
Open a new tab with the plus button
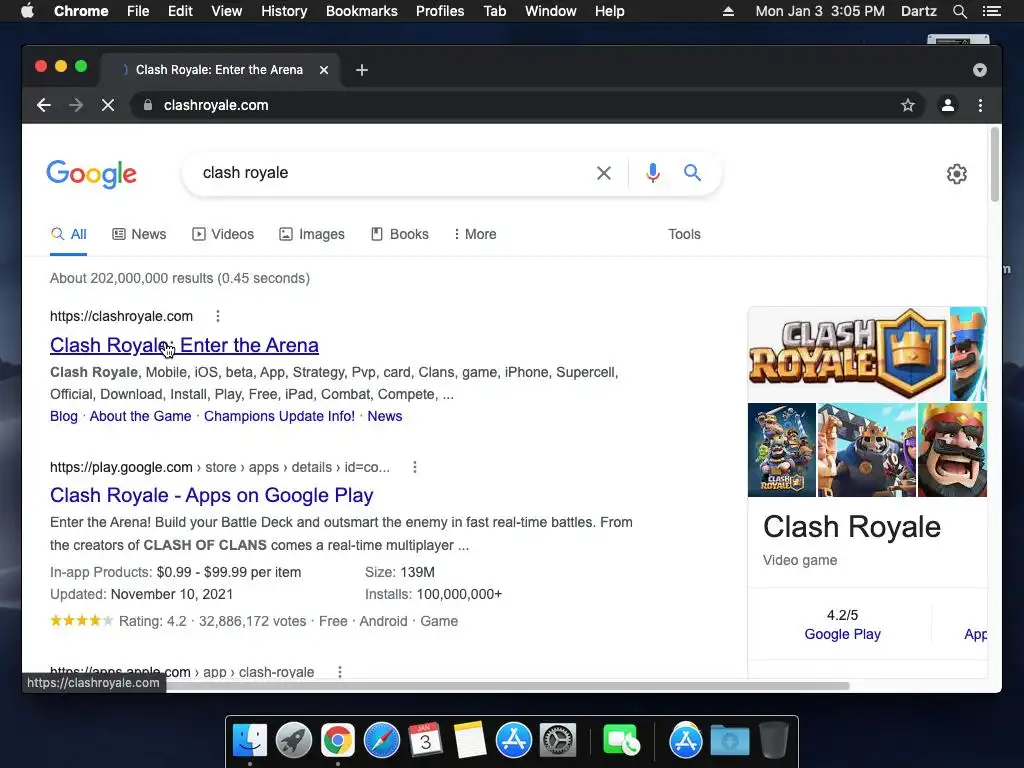(x=362, y=70)
